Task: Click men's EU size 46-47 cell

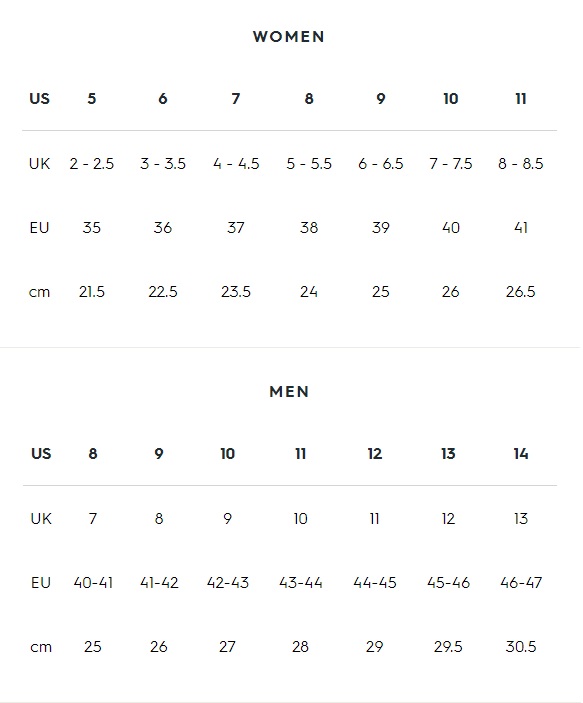Action: point(521,583)
